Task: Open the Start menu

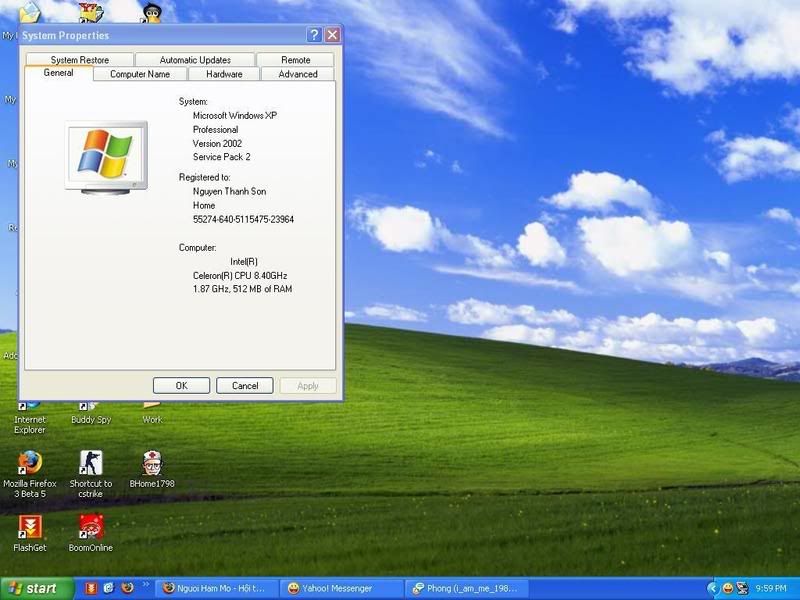Action: tap(37, 589)
